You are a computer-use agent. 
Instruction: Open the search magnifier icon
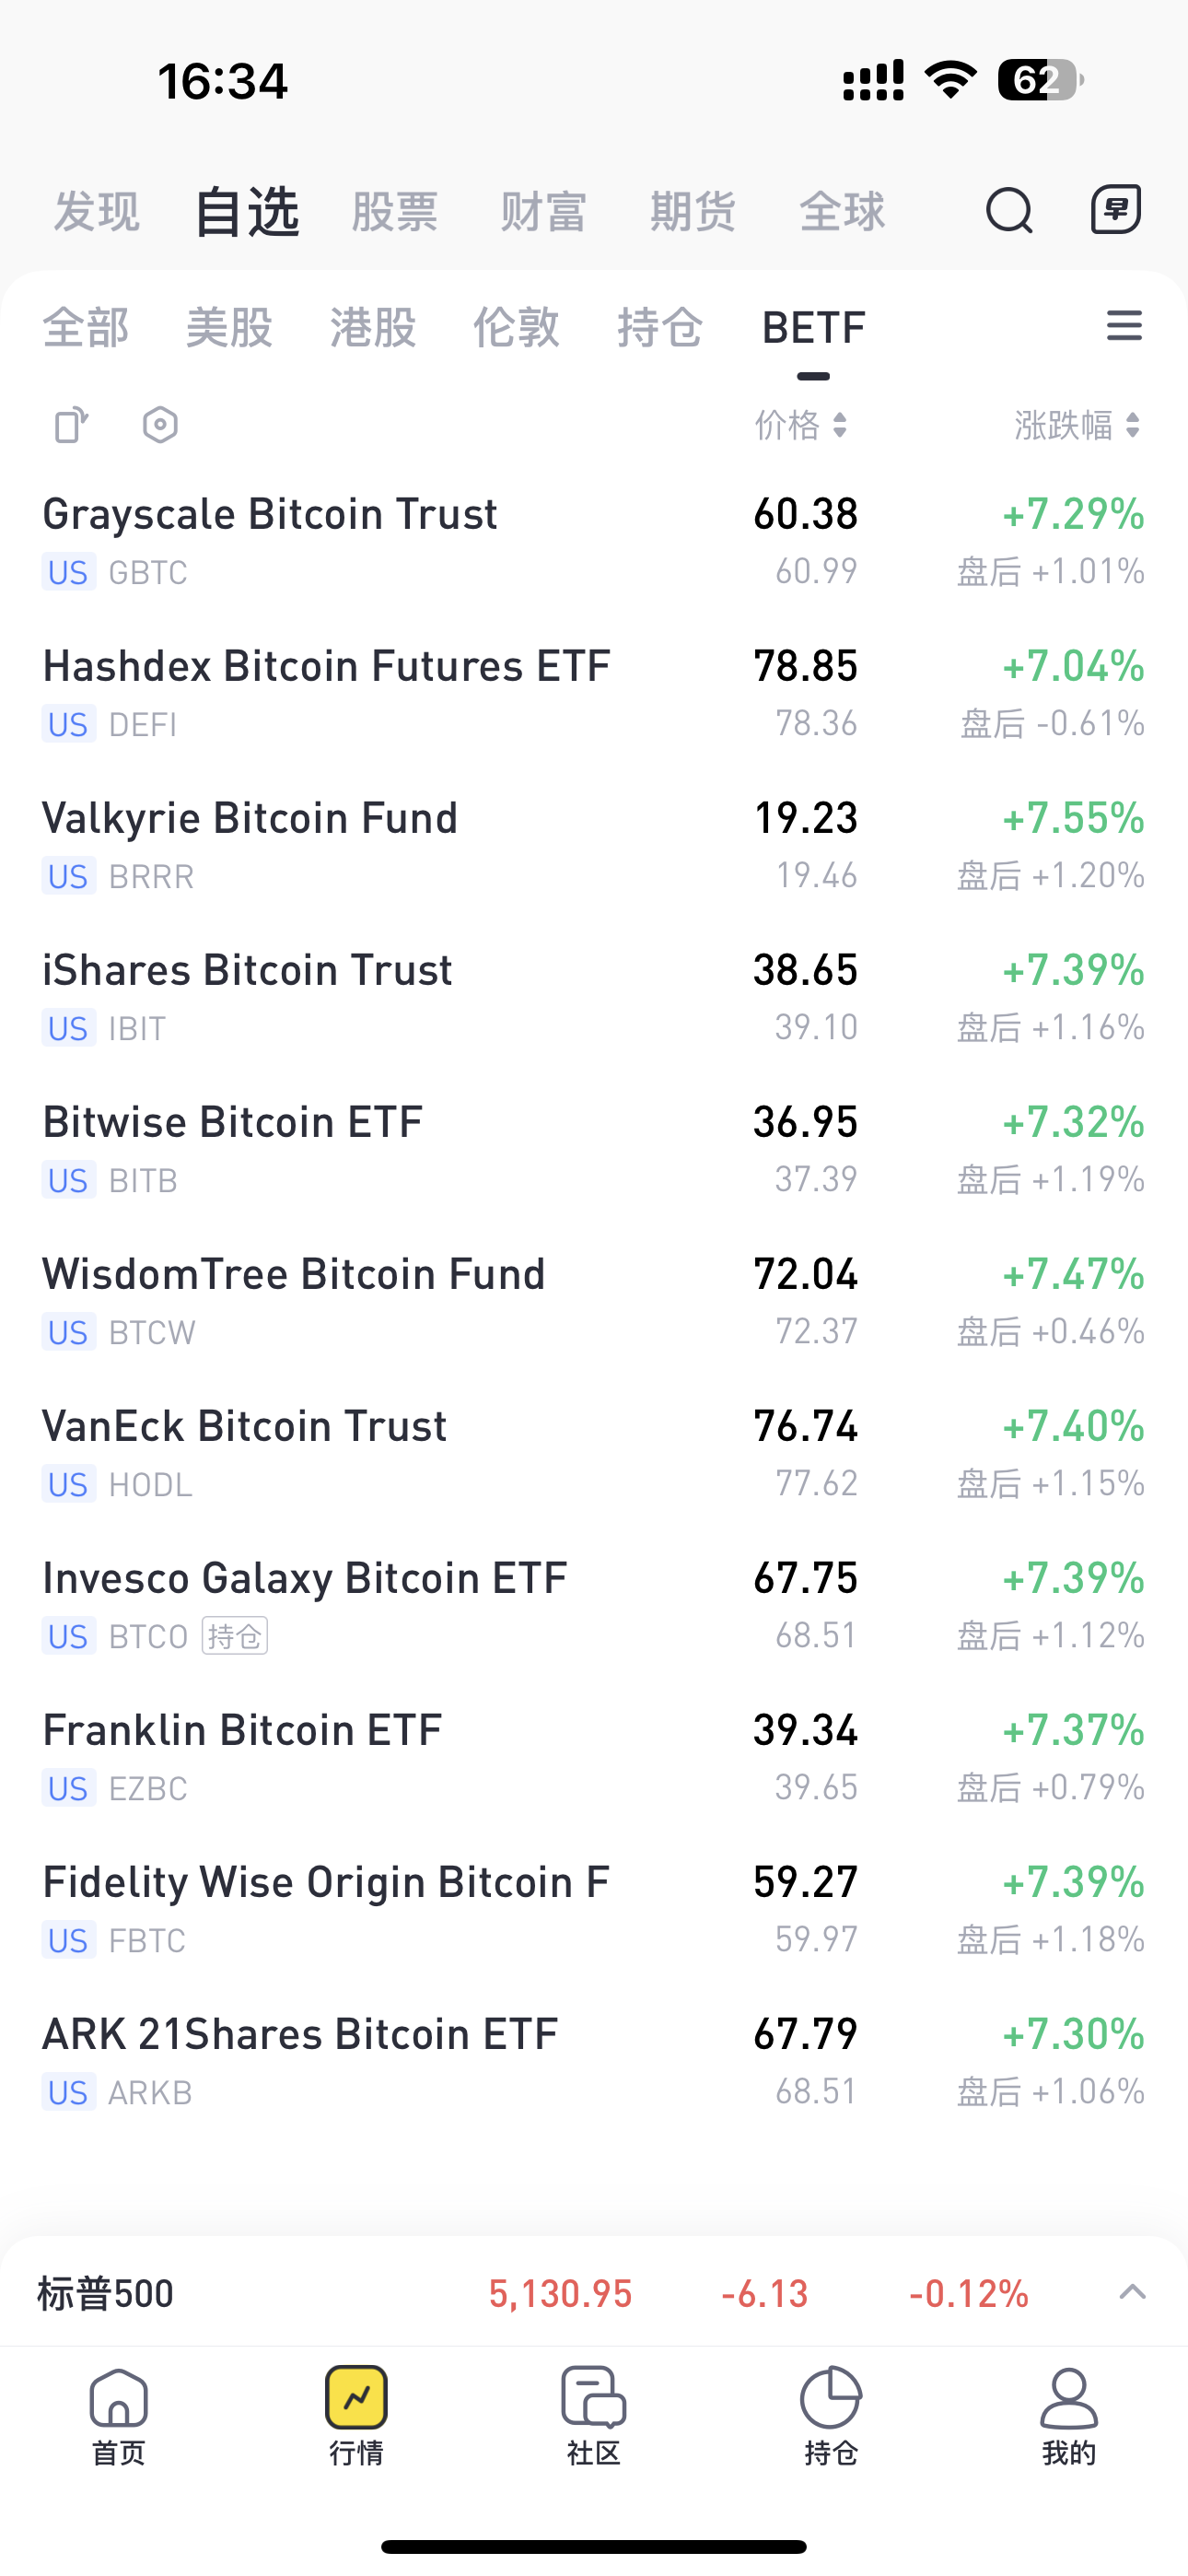coord(1009,211)
